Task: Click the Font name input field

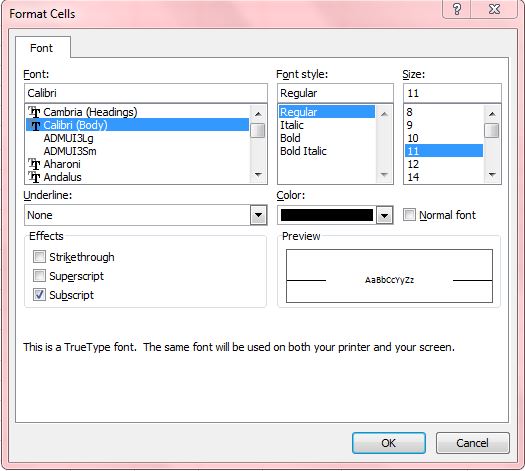Action: [146, 93]
